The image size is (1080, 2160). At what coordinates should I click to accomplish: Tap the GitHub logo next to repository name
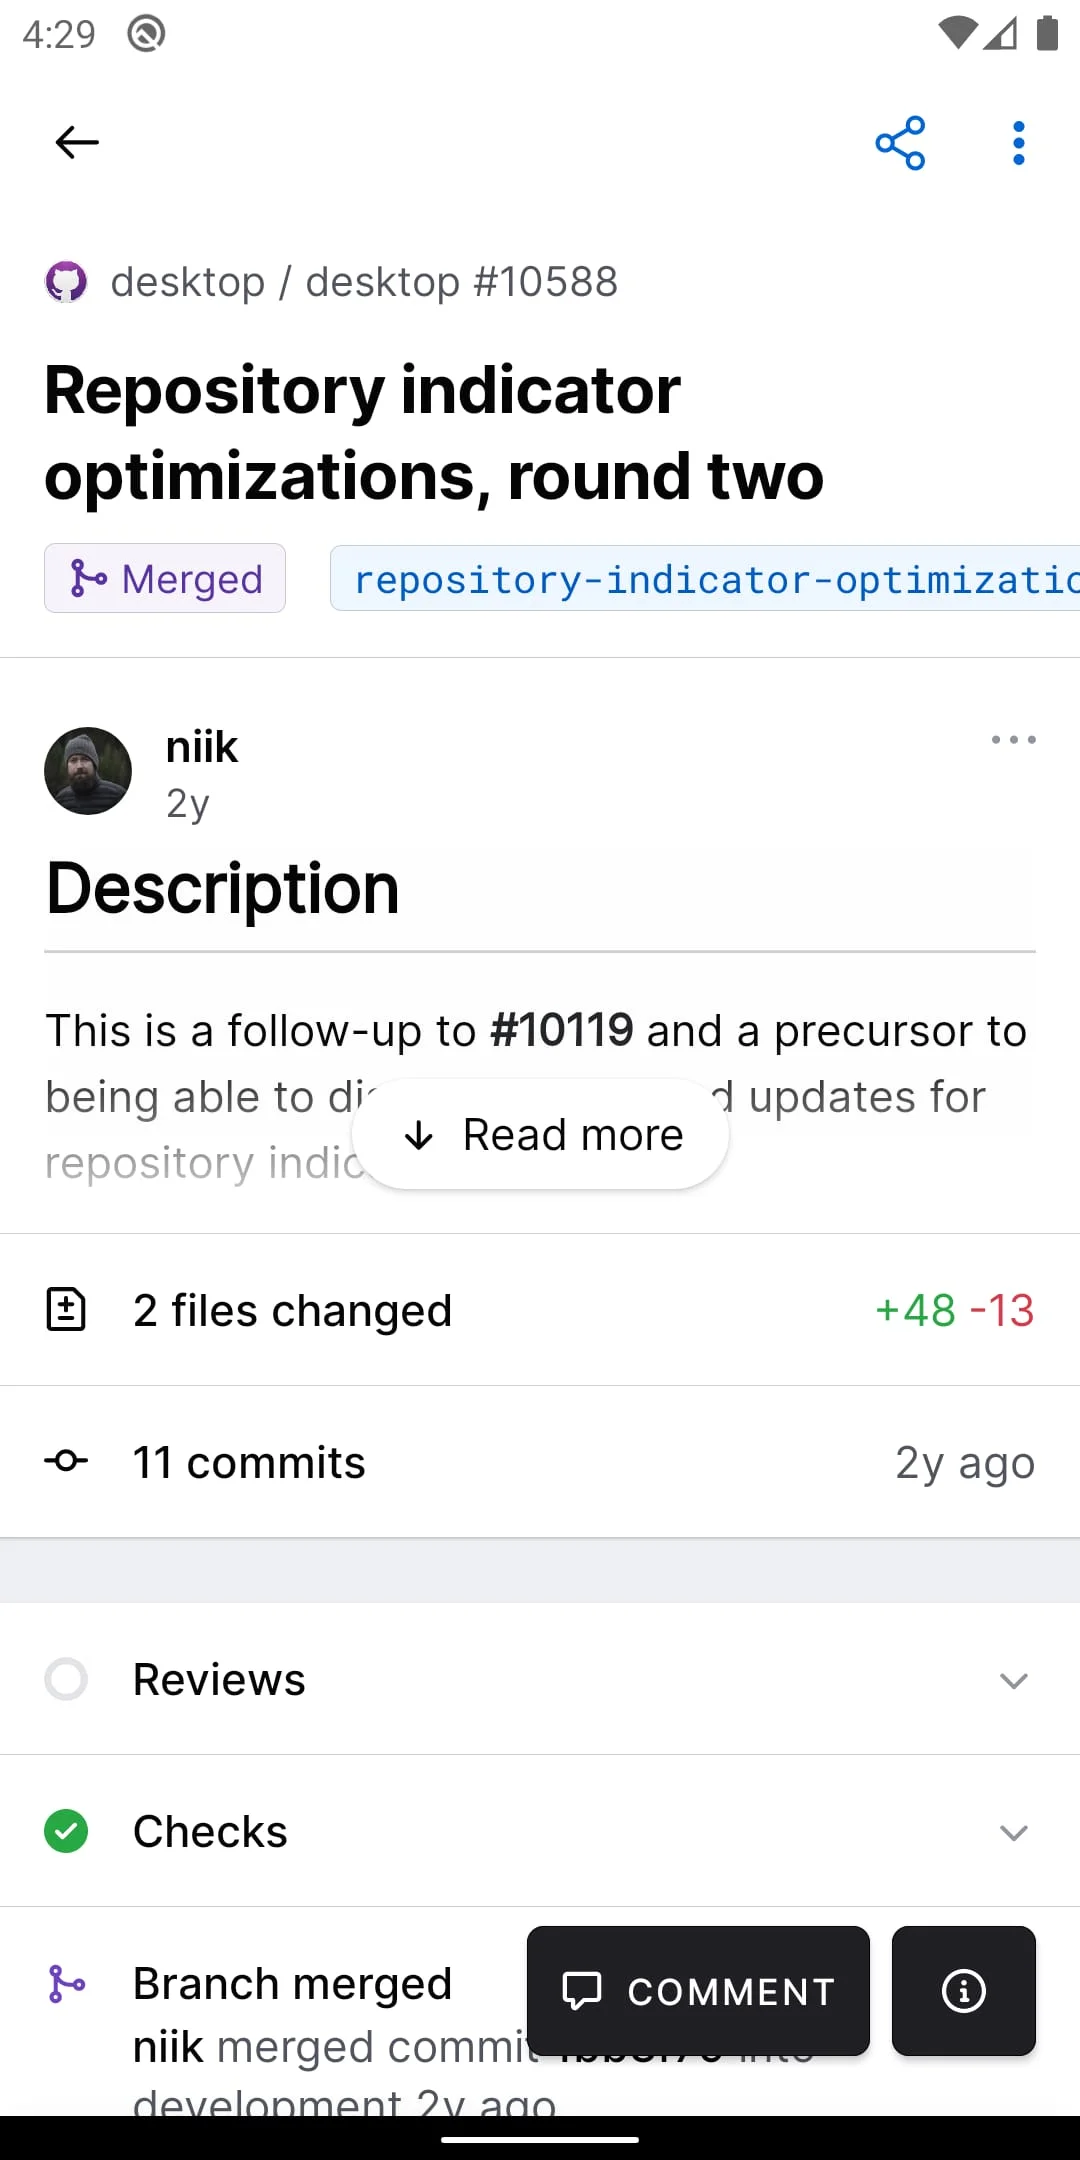[x=67, y=281]
